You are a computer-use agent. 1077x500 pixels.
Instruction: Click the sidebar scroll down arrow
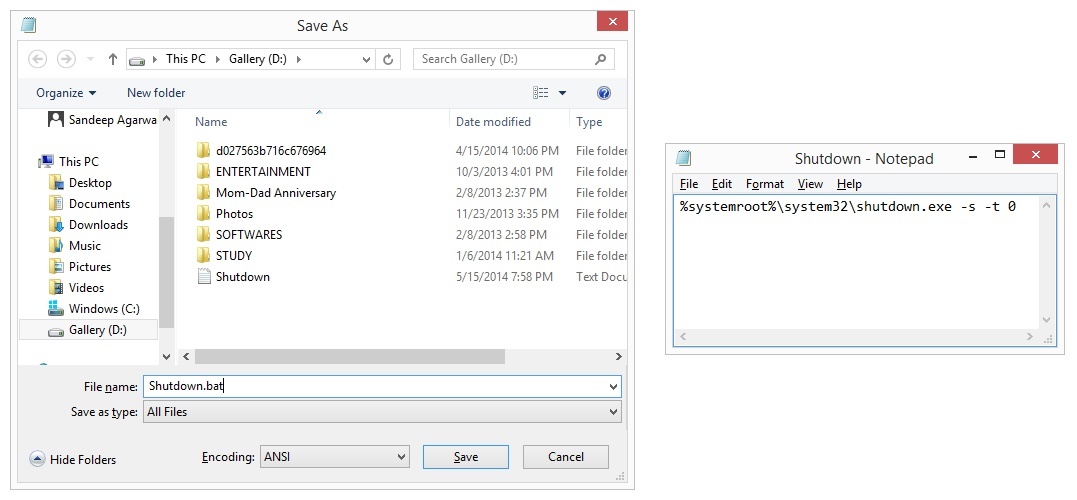click(x=166, y=357)
